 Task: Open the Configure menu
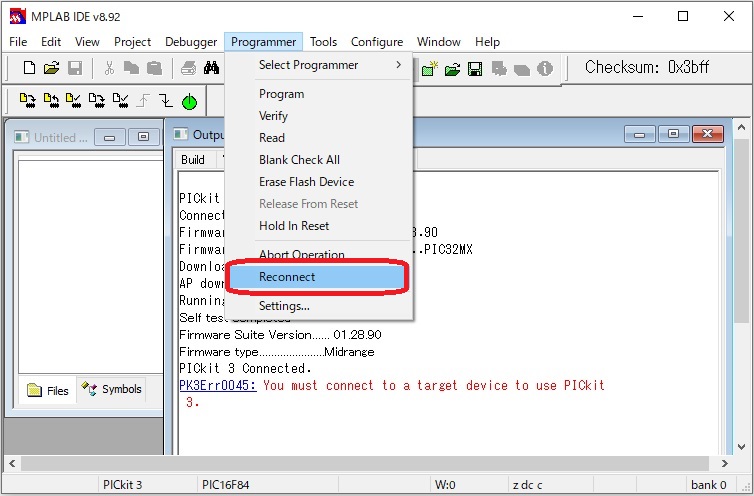(377, 42)
